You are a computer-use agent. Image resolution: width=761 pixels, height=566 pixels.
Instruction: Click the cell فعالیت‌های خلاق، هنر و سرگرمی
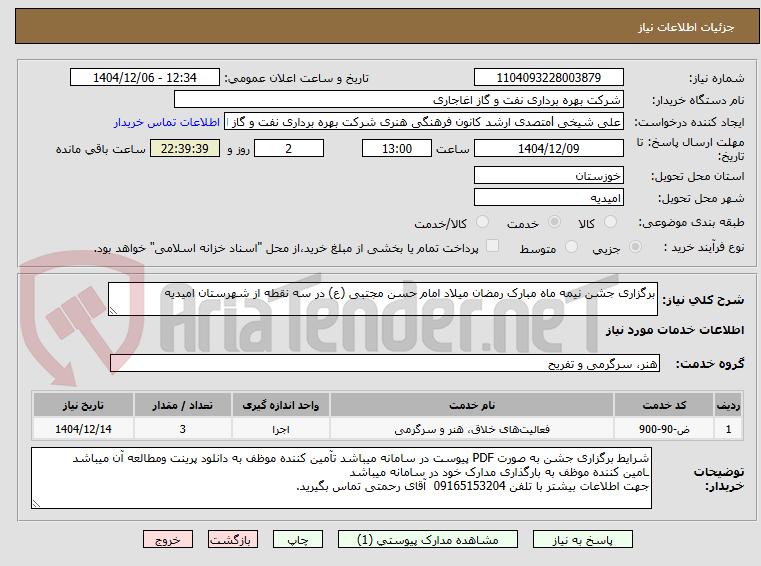click(x=472, y=429)
